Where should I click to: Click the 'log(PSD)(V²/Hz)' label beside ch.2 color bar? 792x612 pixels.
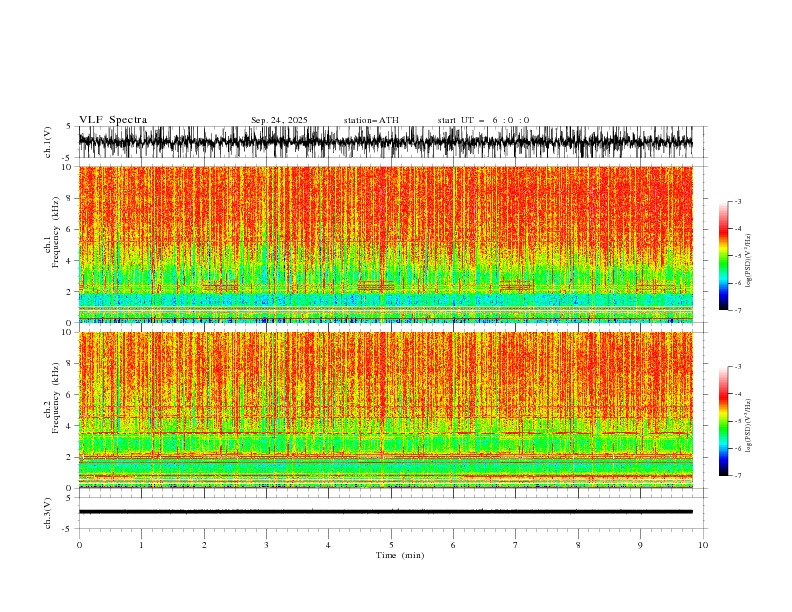pyautogui.click(x=749, y=425)
